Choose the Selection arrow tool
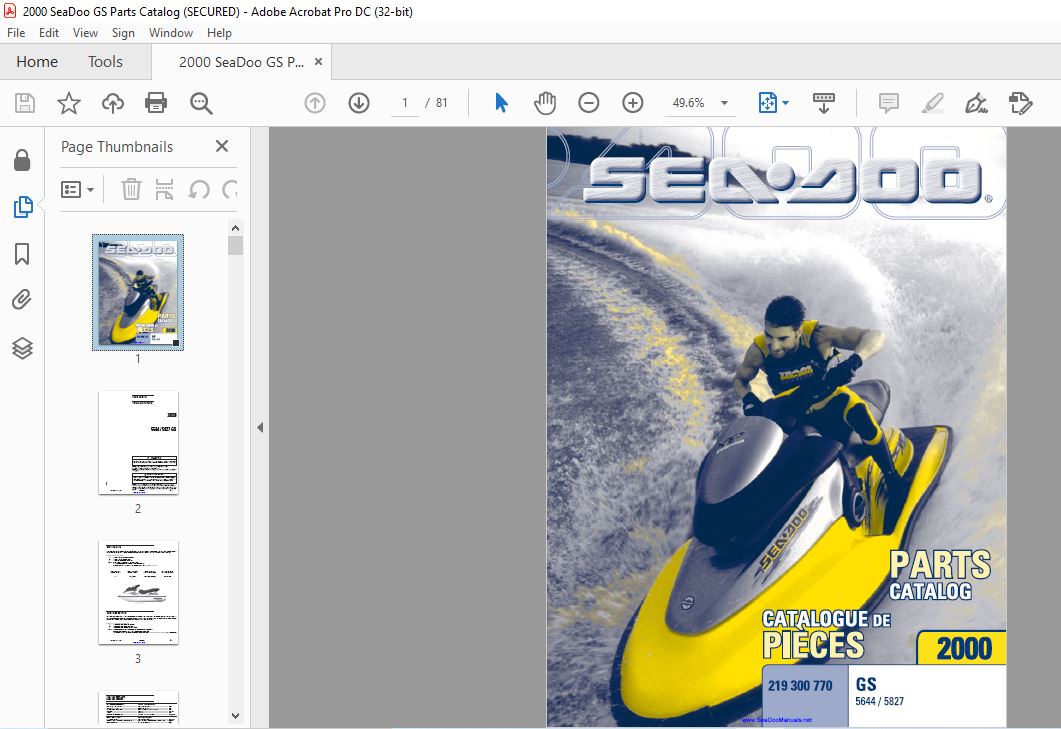1061x729 pixels. (x=501, y=103)
